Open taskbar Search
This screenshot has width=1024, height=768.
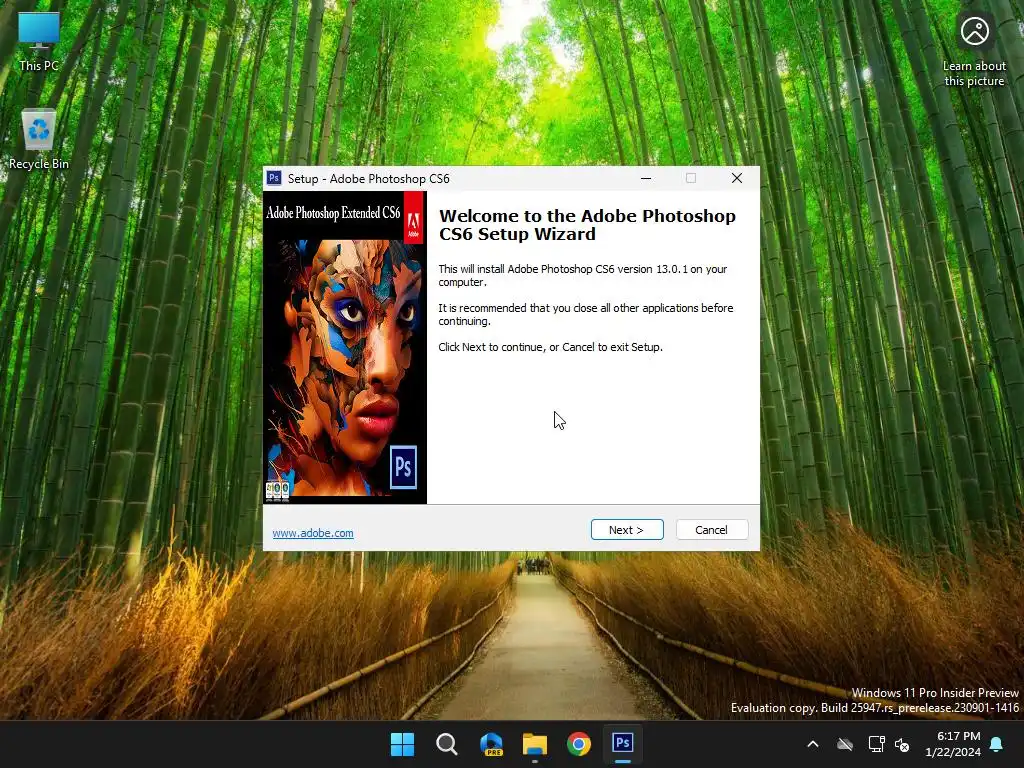pos(447,744)
